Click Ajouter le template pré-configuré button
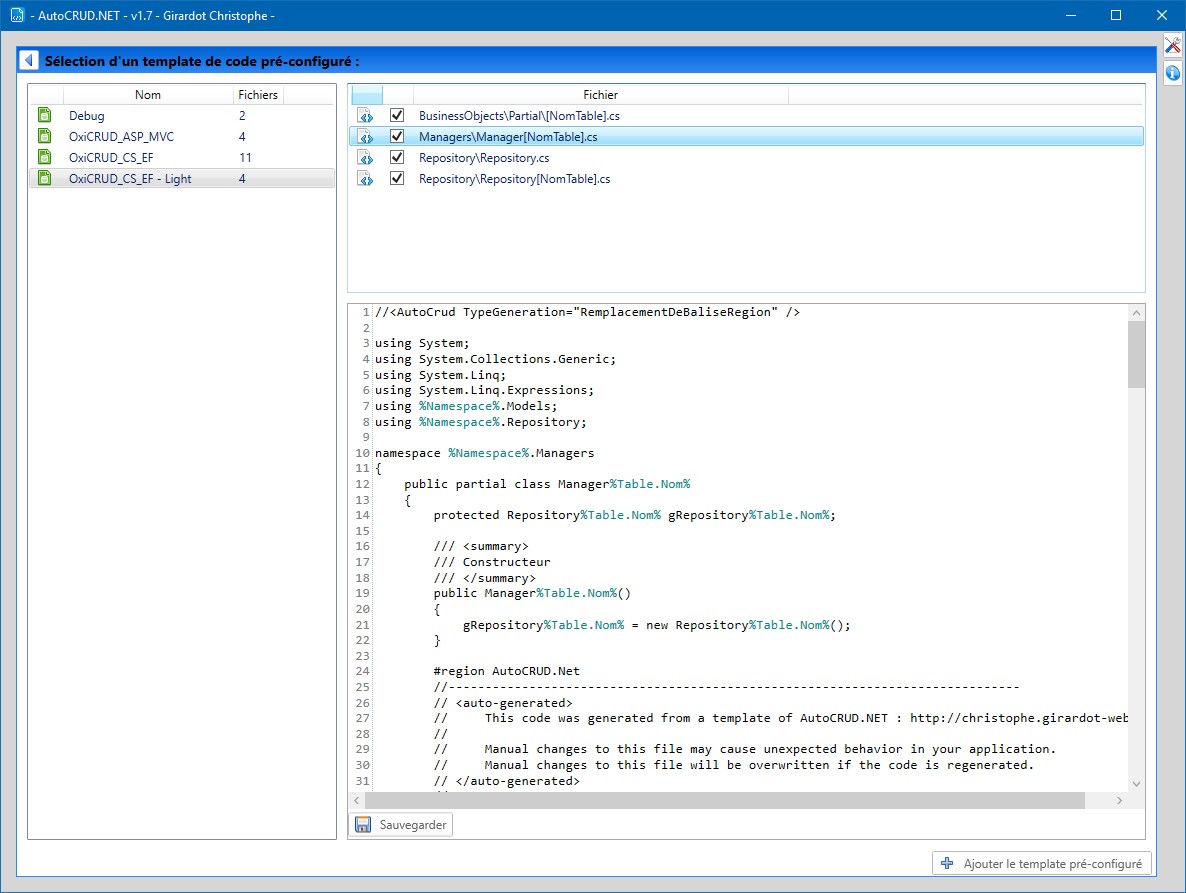Screen dimensions: 1186x893 tap(1042, 864)
